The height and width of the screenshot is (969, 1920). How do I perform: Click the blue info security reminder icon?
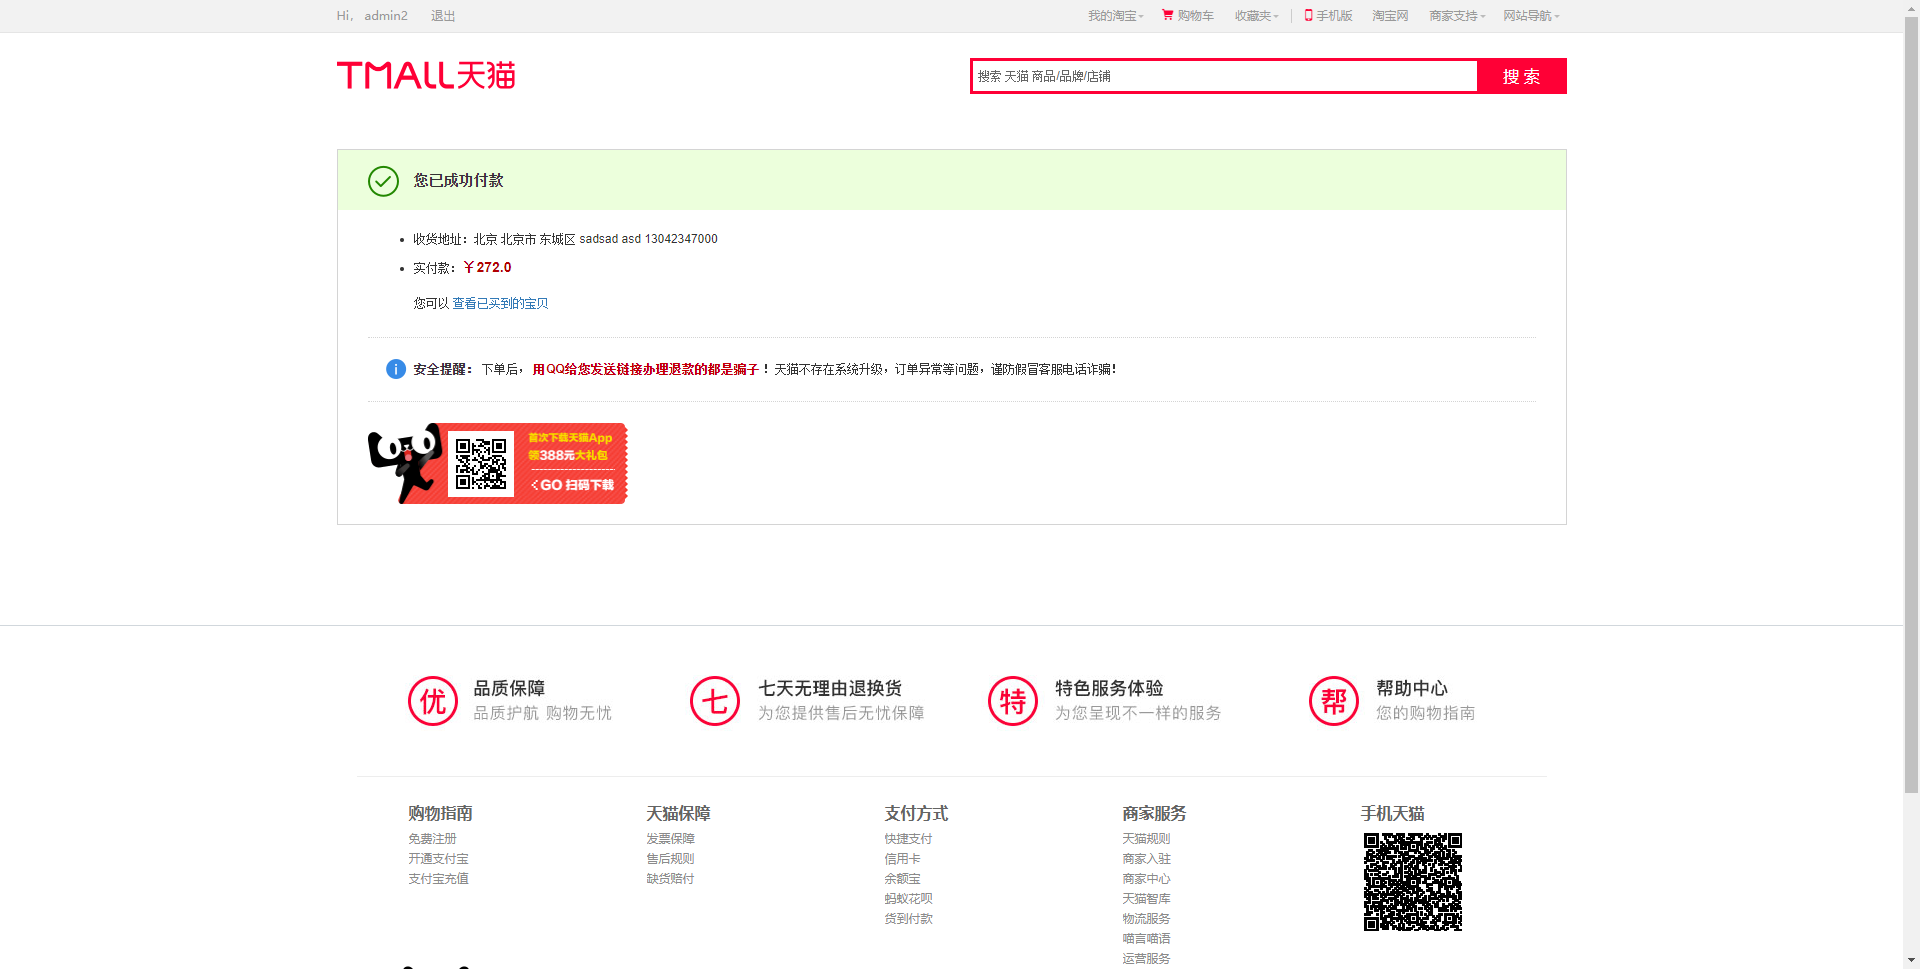click(396, 369)
